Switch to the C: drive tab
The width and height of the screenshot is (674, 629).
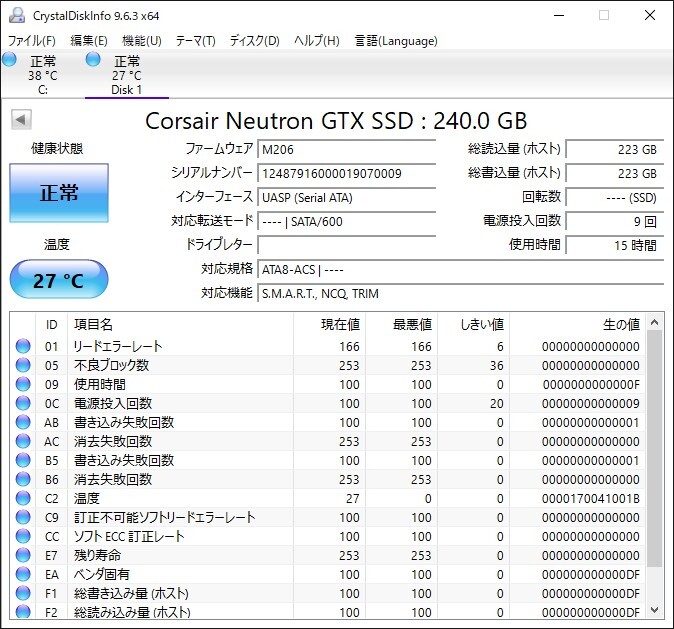pos(42,75)
